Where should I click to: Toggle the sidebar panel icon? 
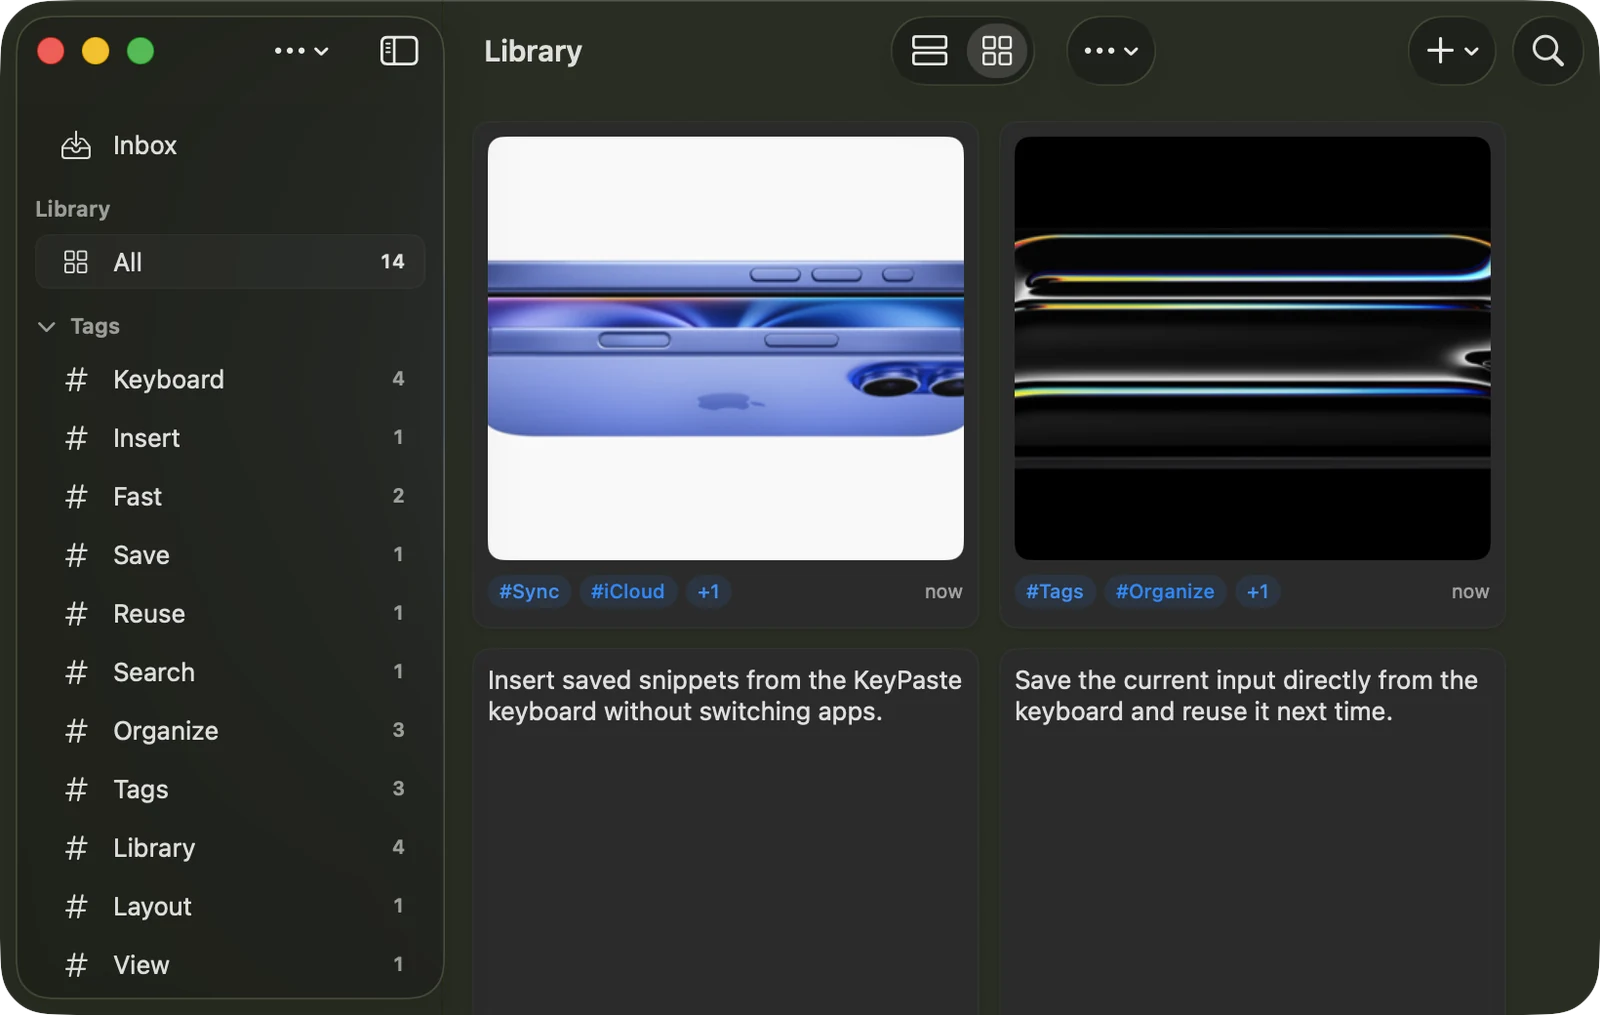(x=399, y=51)
